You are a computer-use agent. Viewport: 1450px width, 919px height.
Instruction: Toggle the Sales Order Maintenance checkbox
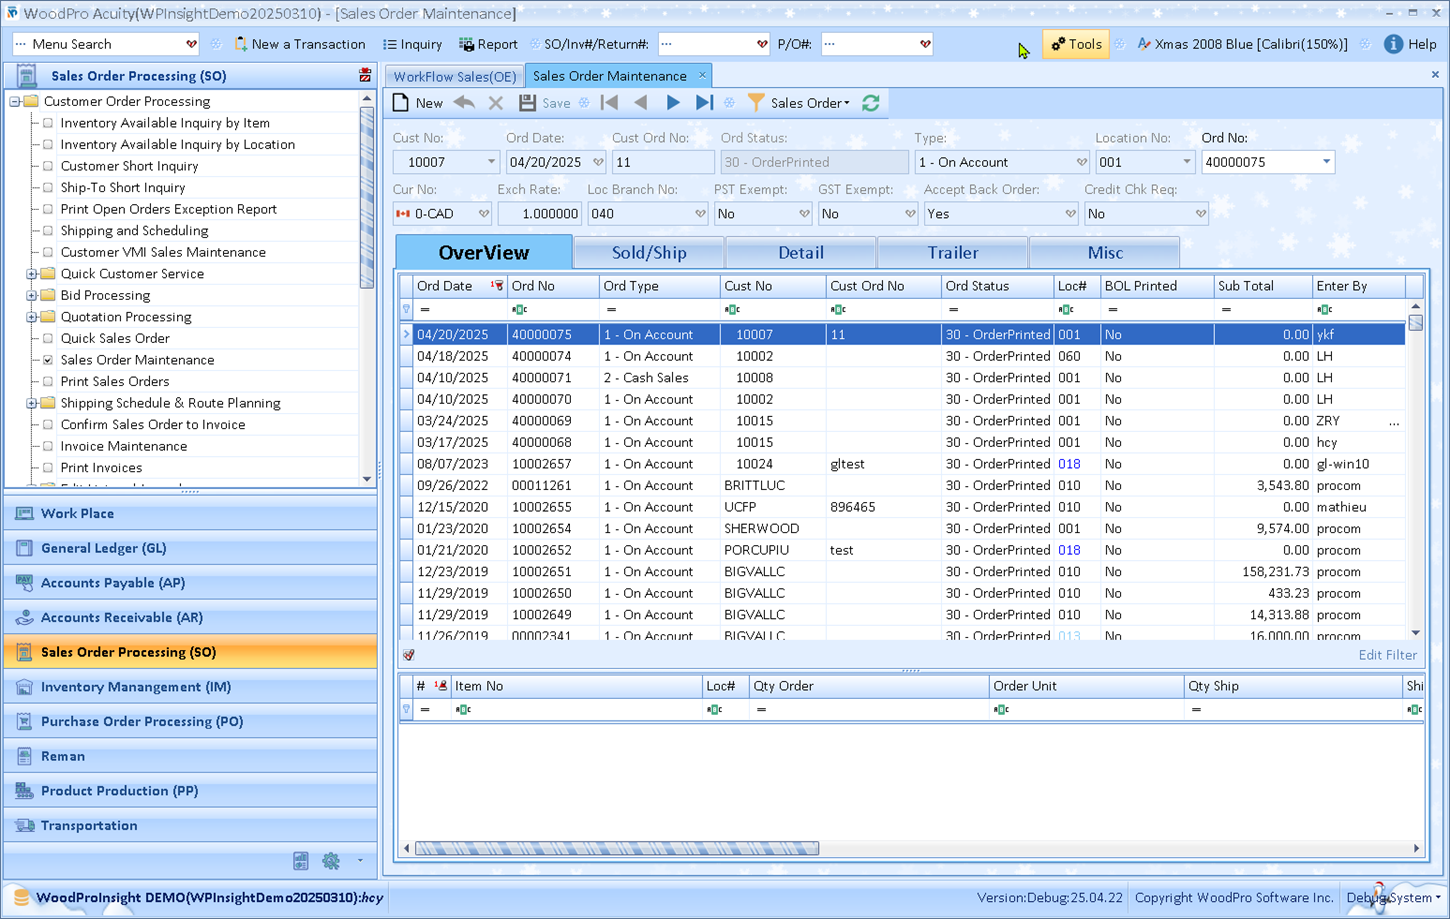coord(48,360)
